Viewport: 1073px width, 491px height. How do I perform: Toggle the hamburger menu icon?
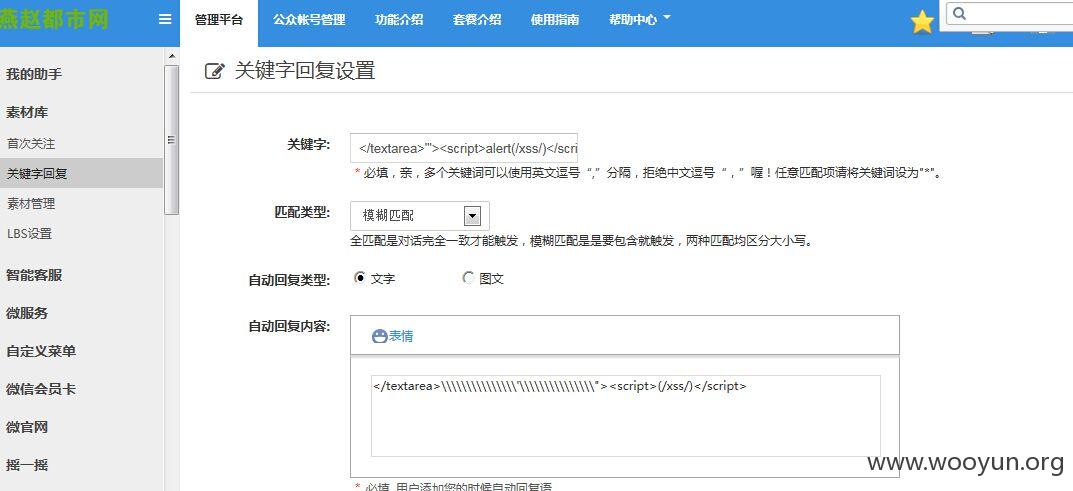[165, 19]
